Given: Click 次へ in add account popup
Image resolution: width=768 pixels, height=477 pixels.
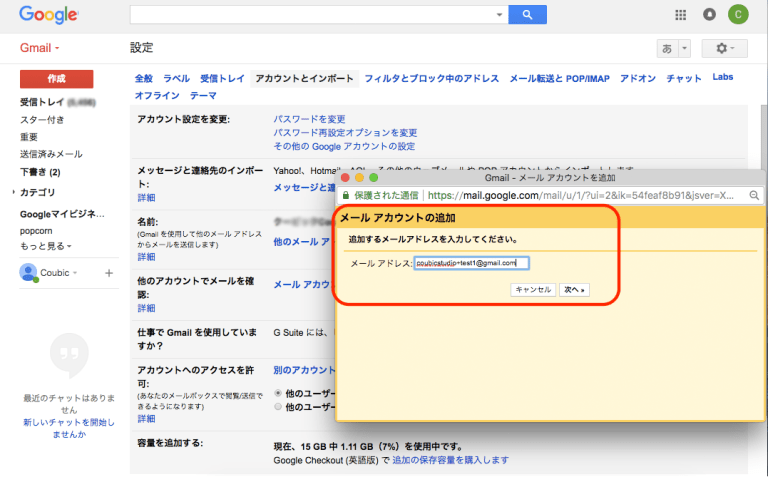Looking at the screenshot, I should (x=574, y=289).
